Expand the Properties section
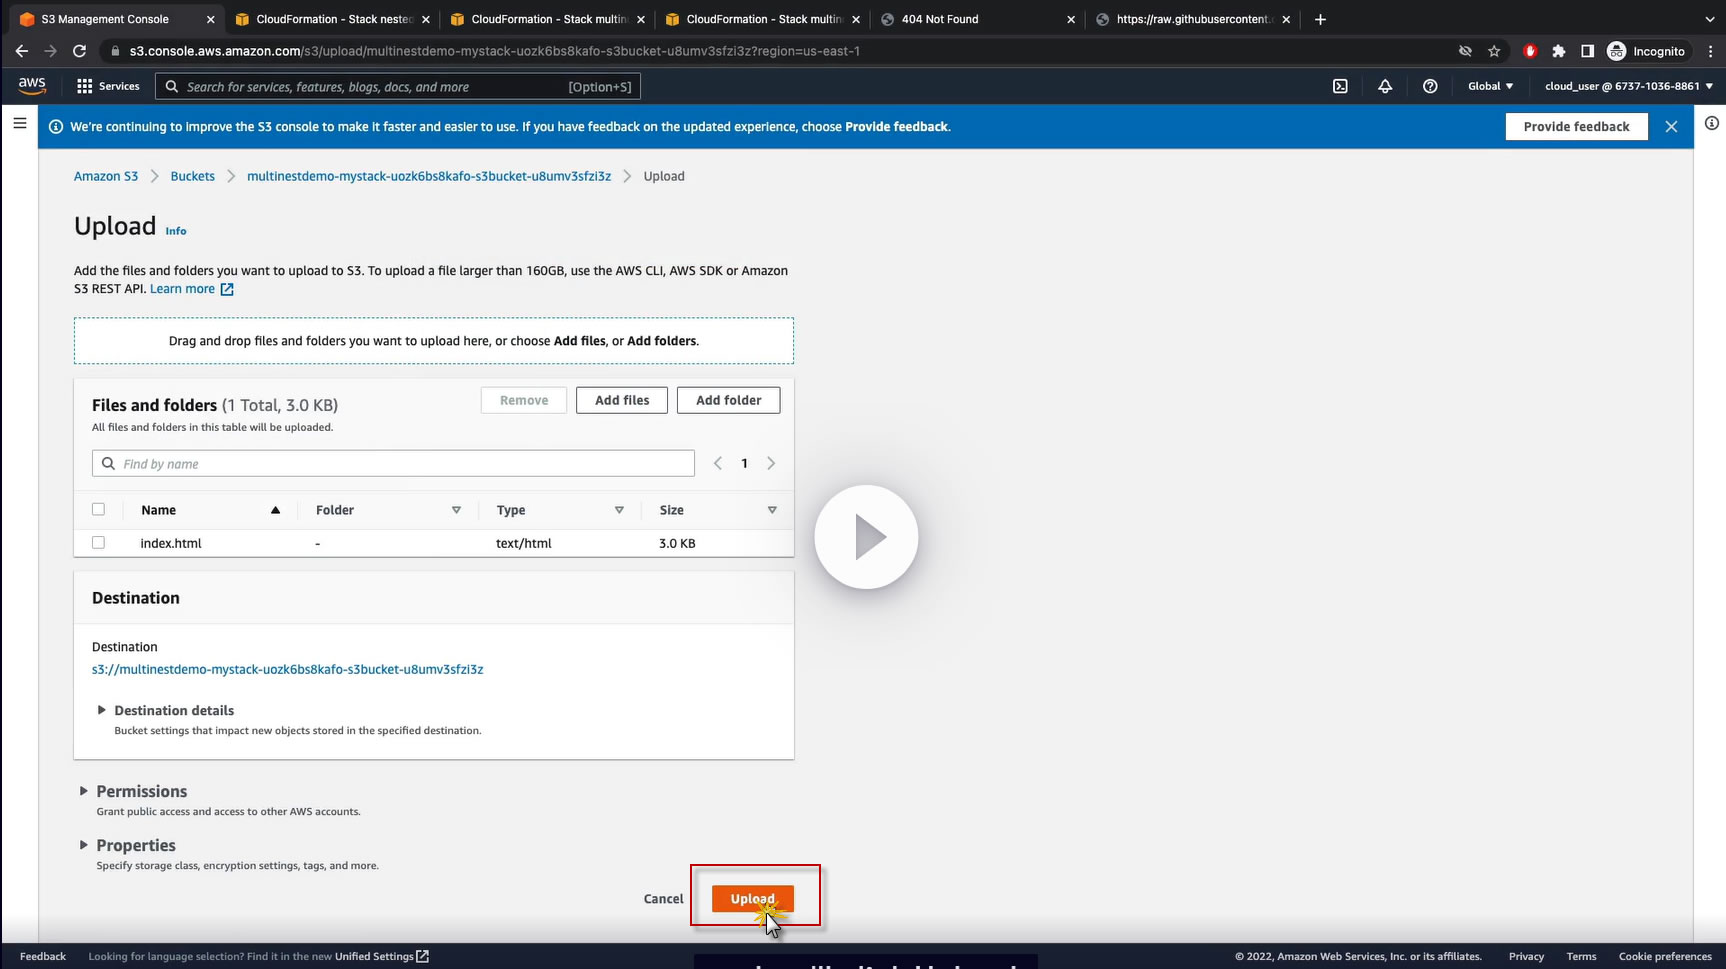This screenshot has width=1726, height=969. coord(84,845)
